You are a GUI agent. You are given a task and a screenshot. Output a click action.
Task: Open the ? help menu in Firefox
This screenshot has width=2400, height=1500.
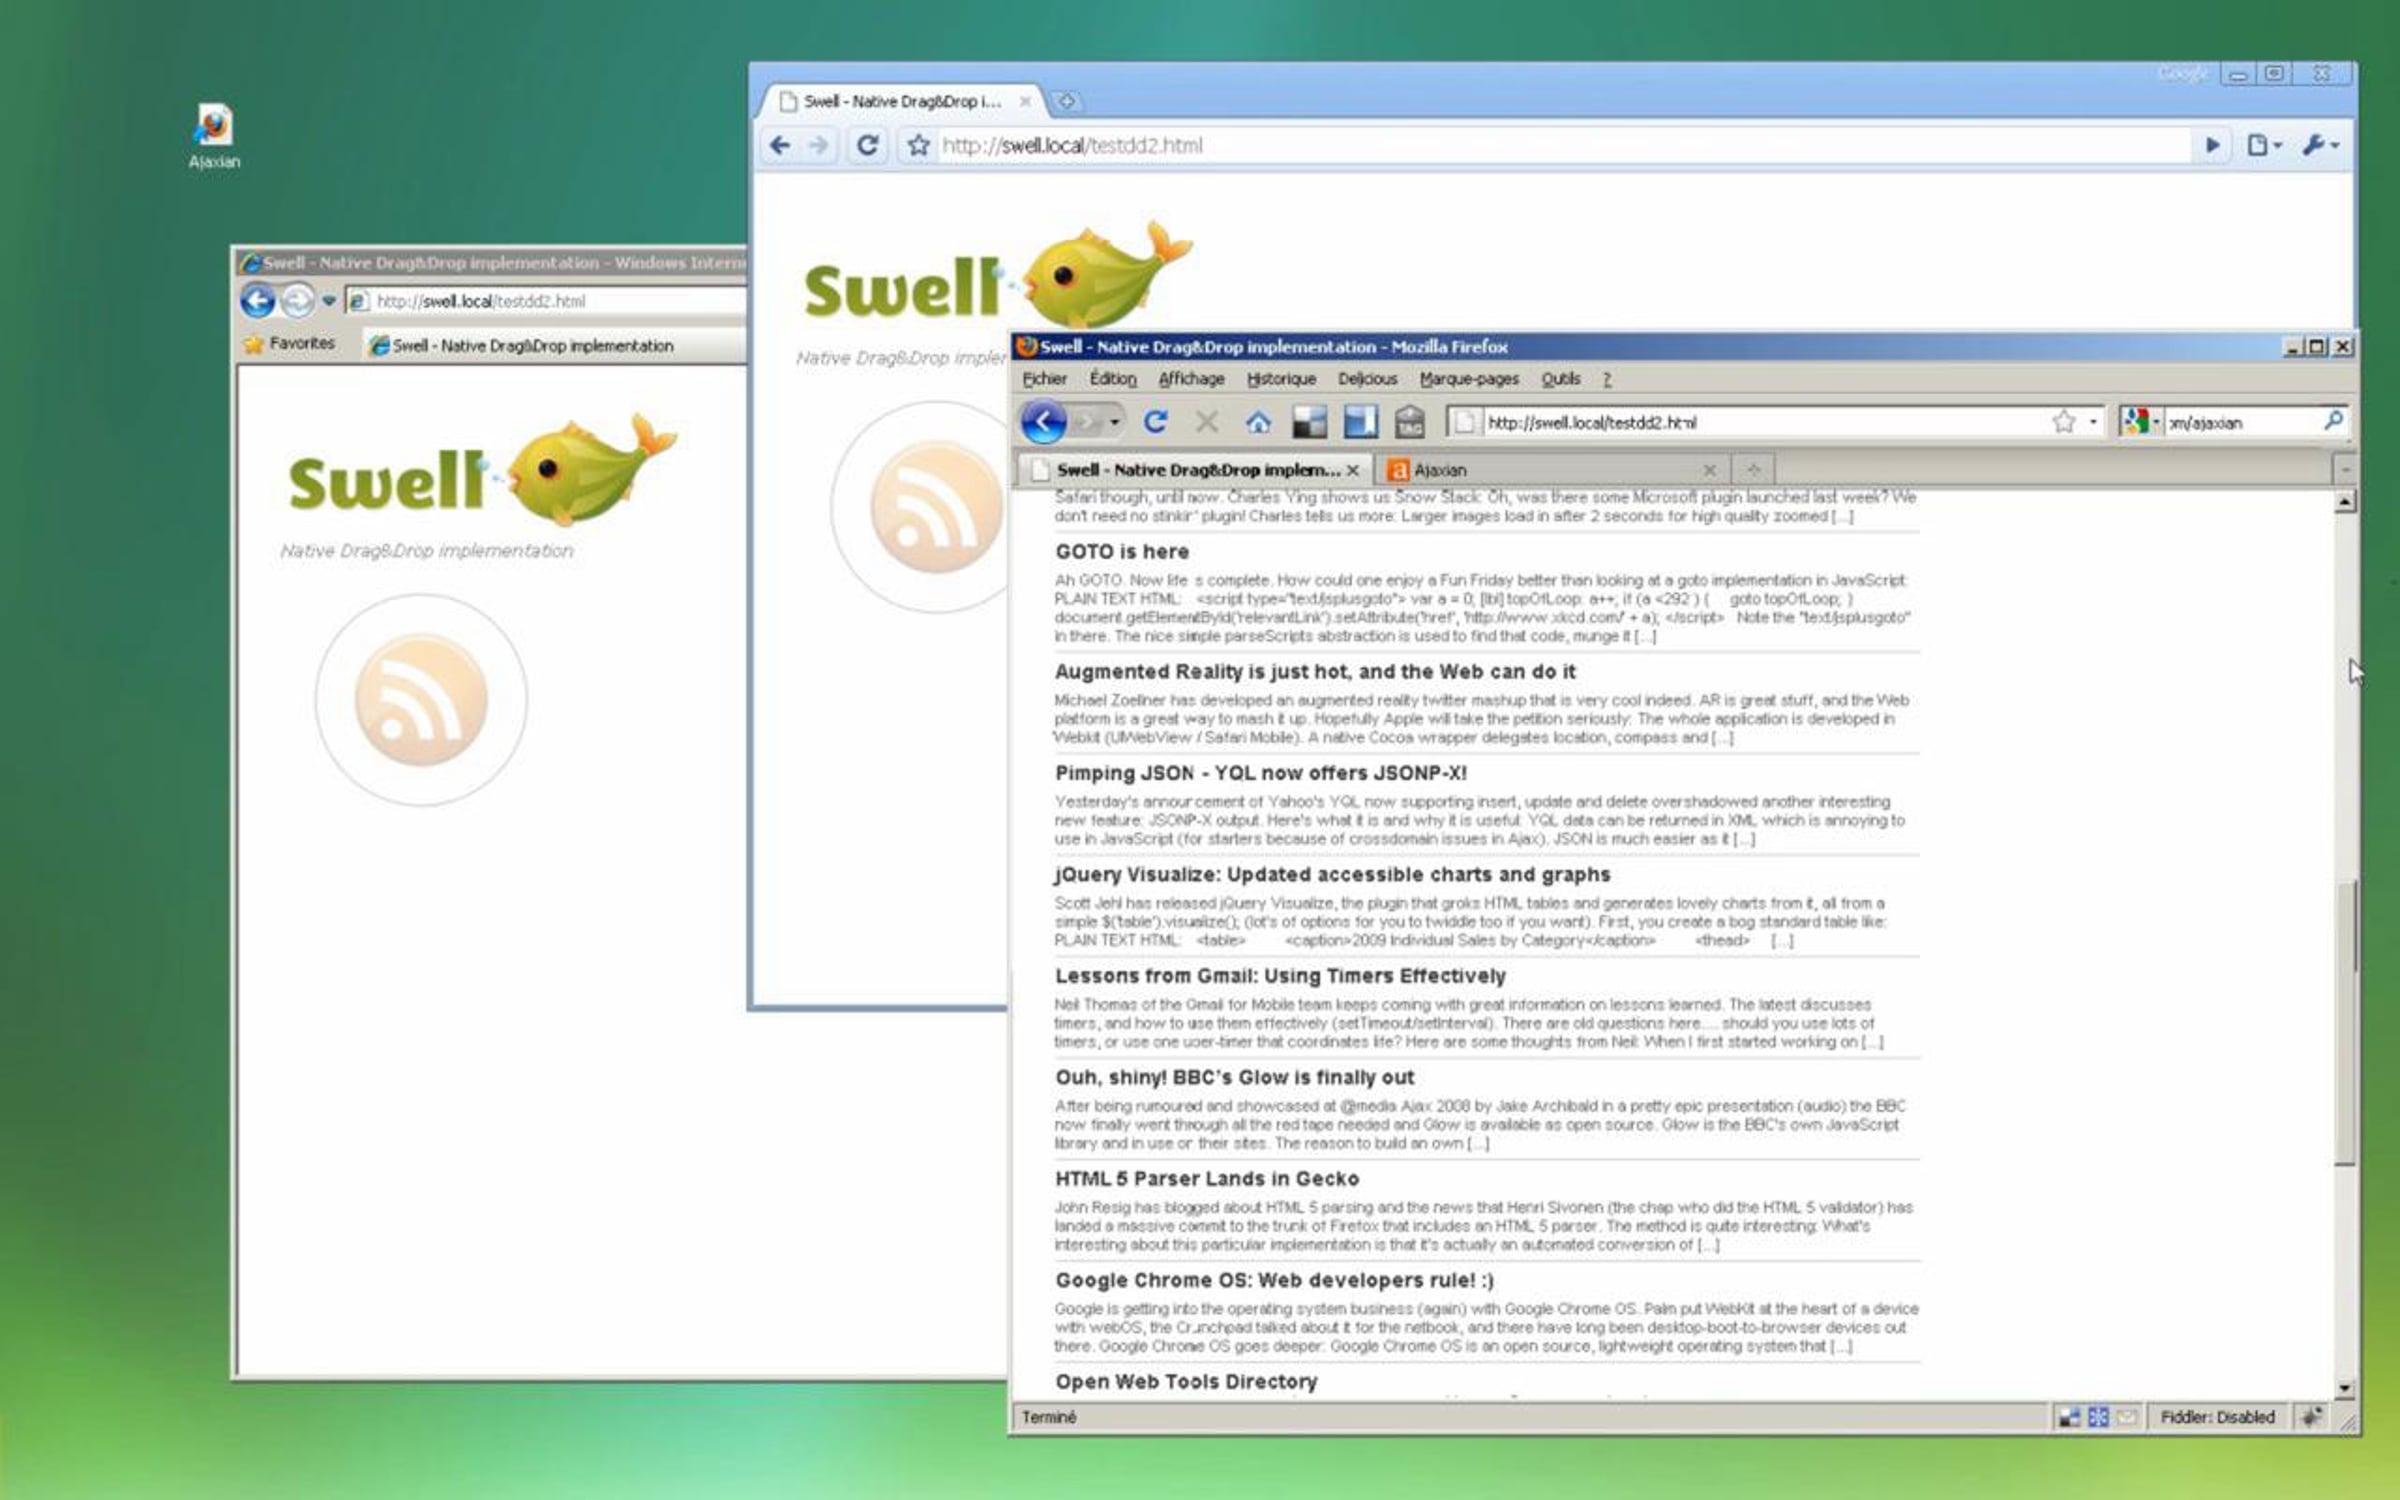1607,379
